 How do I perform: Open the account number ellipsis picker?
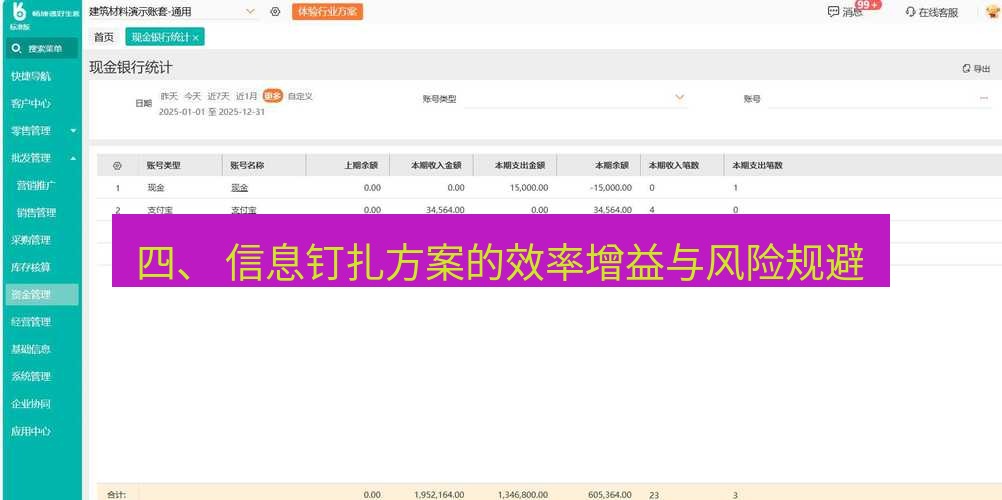(x=983, y=98)
